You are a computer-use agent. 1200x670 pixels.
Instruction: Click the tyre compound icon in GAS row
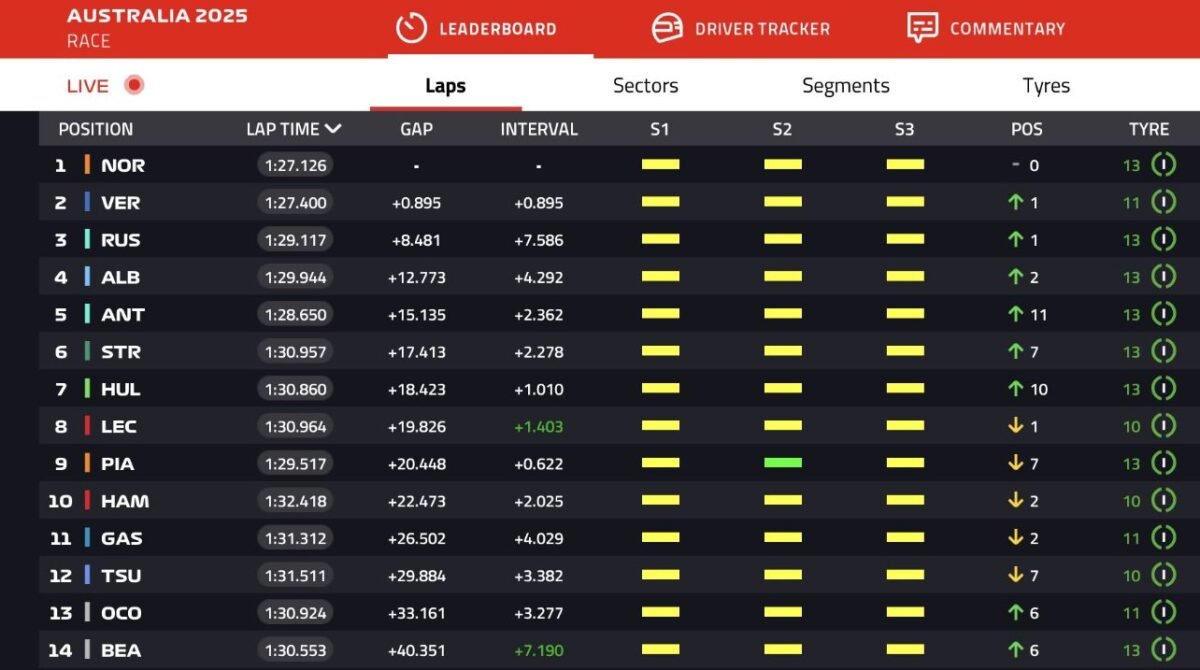[x=1163, y=538]
